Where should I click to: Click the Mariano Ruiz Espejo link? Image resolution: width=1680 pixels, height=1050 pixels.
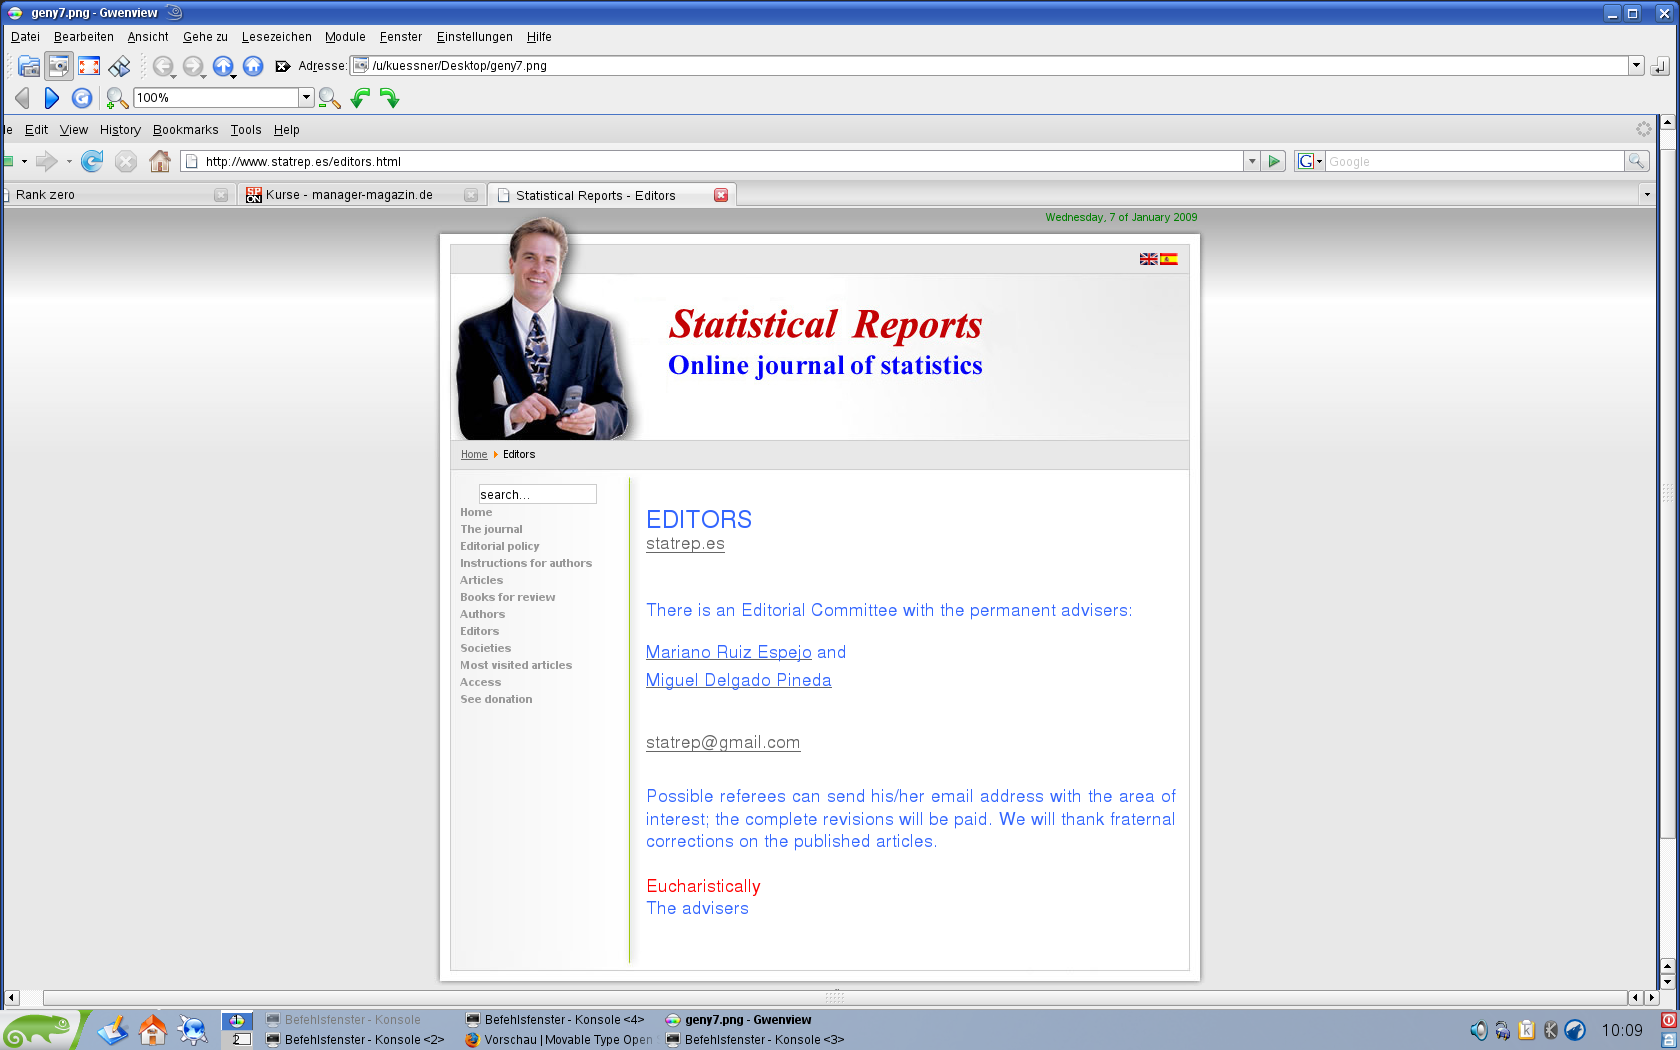pos(728,652)
